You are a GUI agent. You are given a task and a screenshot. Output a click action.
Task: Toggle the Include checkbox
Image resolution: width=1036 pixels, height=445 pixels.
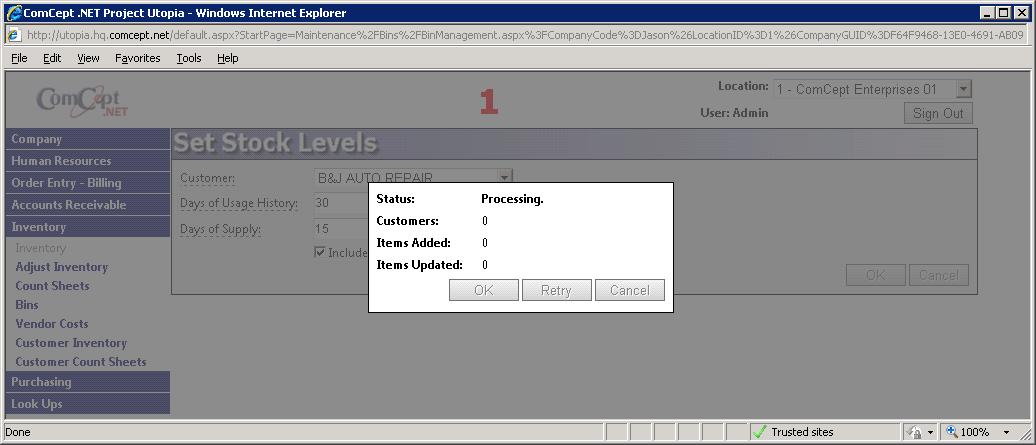pyautogui.click(x=320, y=252)
